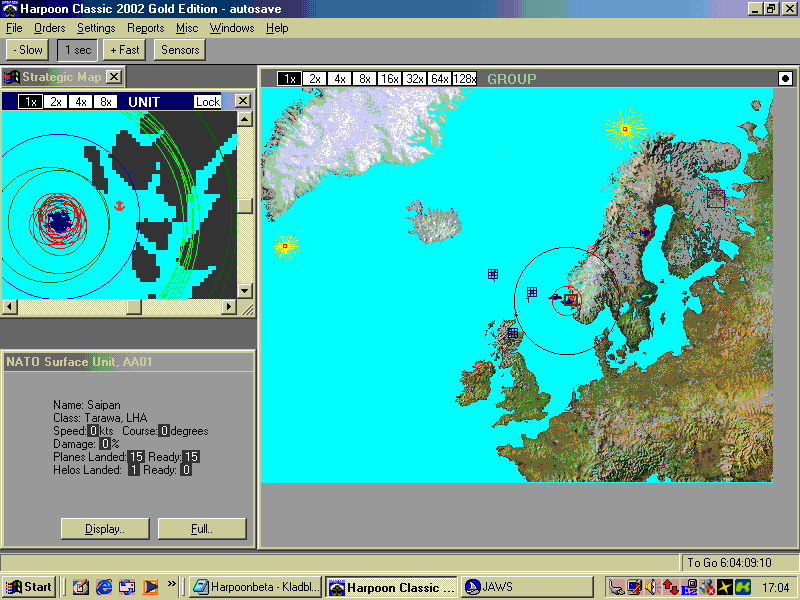Select the red-circled unit in Sweden
This screenshot has height=600, width=800.
[645, 233]
